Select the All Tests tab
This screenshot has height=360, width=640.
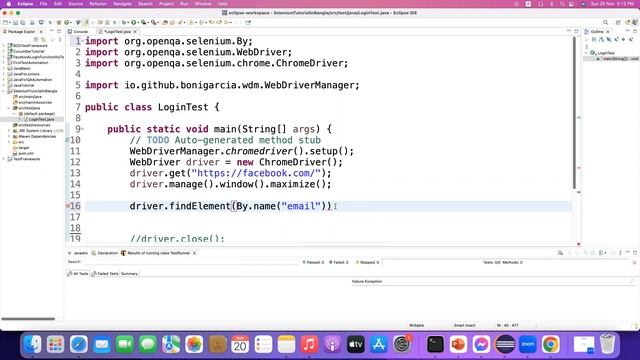(x=78, y=274)
